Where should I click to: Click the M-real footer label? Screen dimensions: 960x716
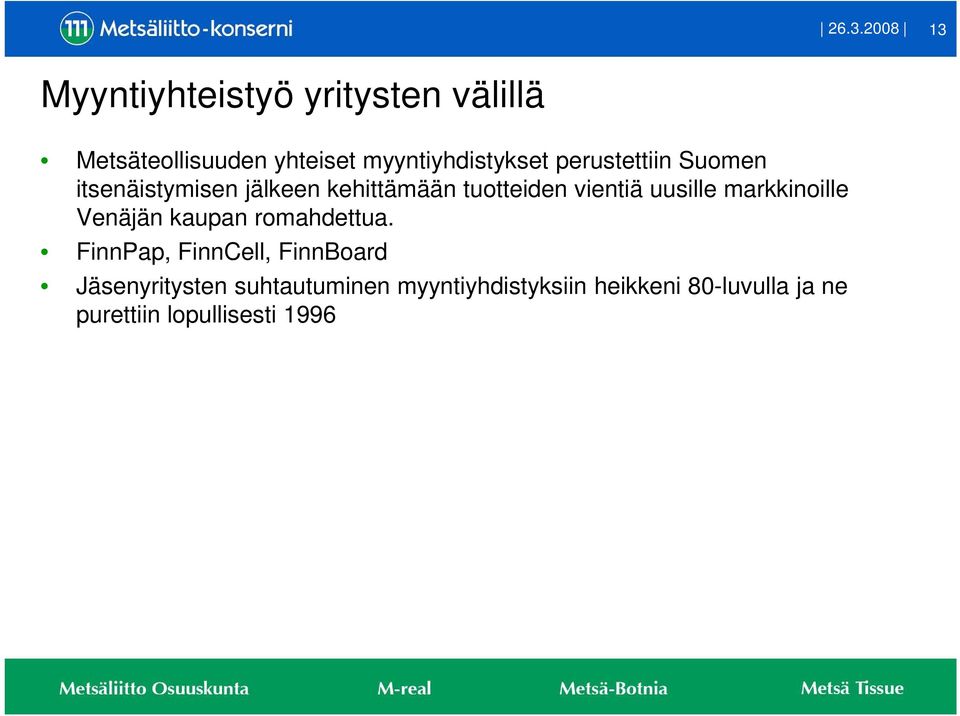pyautogui.click(x=404, y=688)
